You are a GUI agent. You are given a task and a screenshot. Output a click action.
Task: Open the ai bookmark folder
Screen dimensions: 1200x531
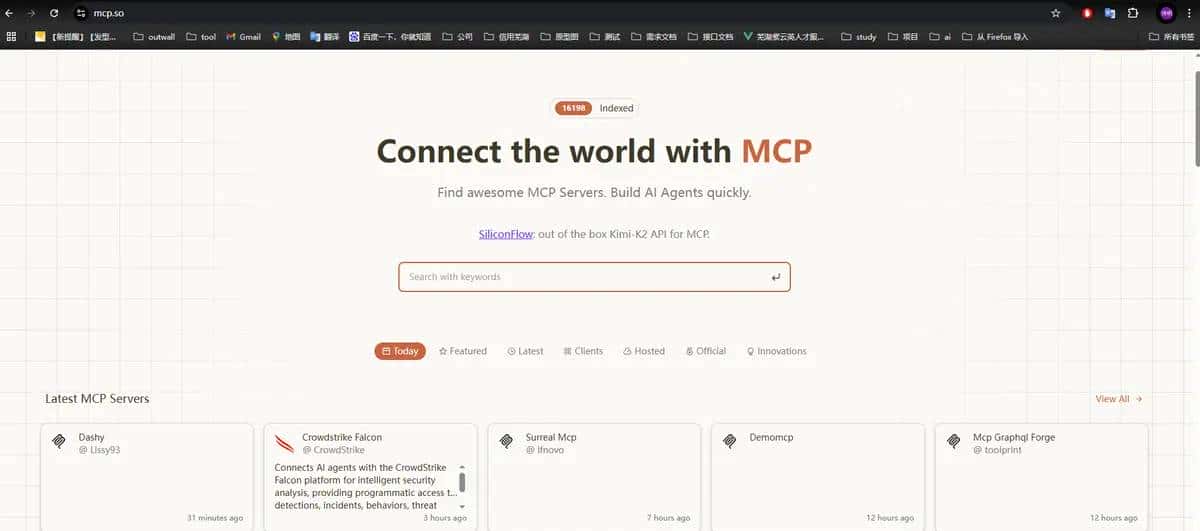tap(940, 37)
